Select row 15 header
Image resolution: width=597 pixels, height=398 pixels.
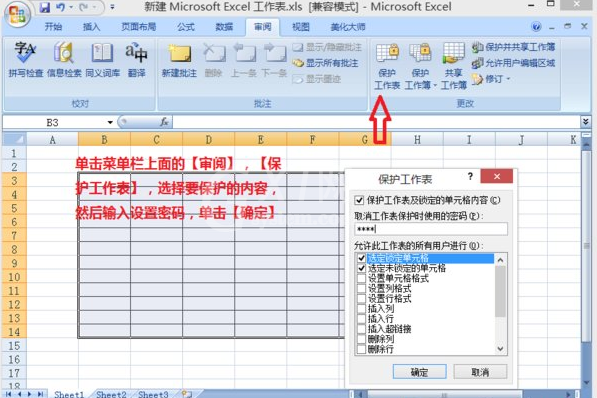click(14, 346)
